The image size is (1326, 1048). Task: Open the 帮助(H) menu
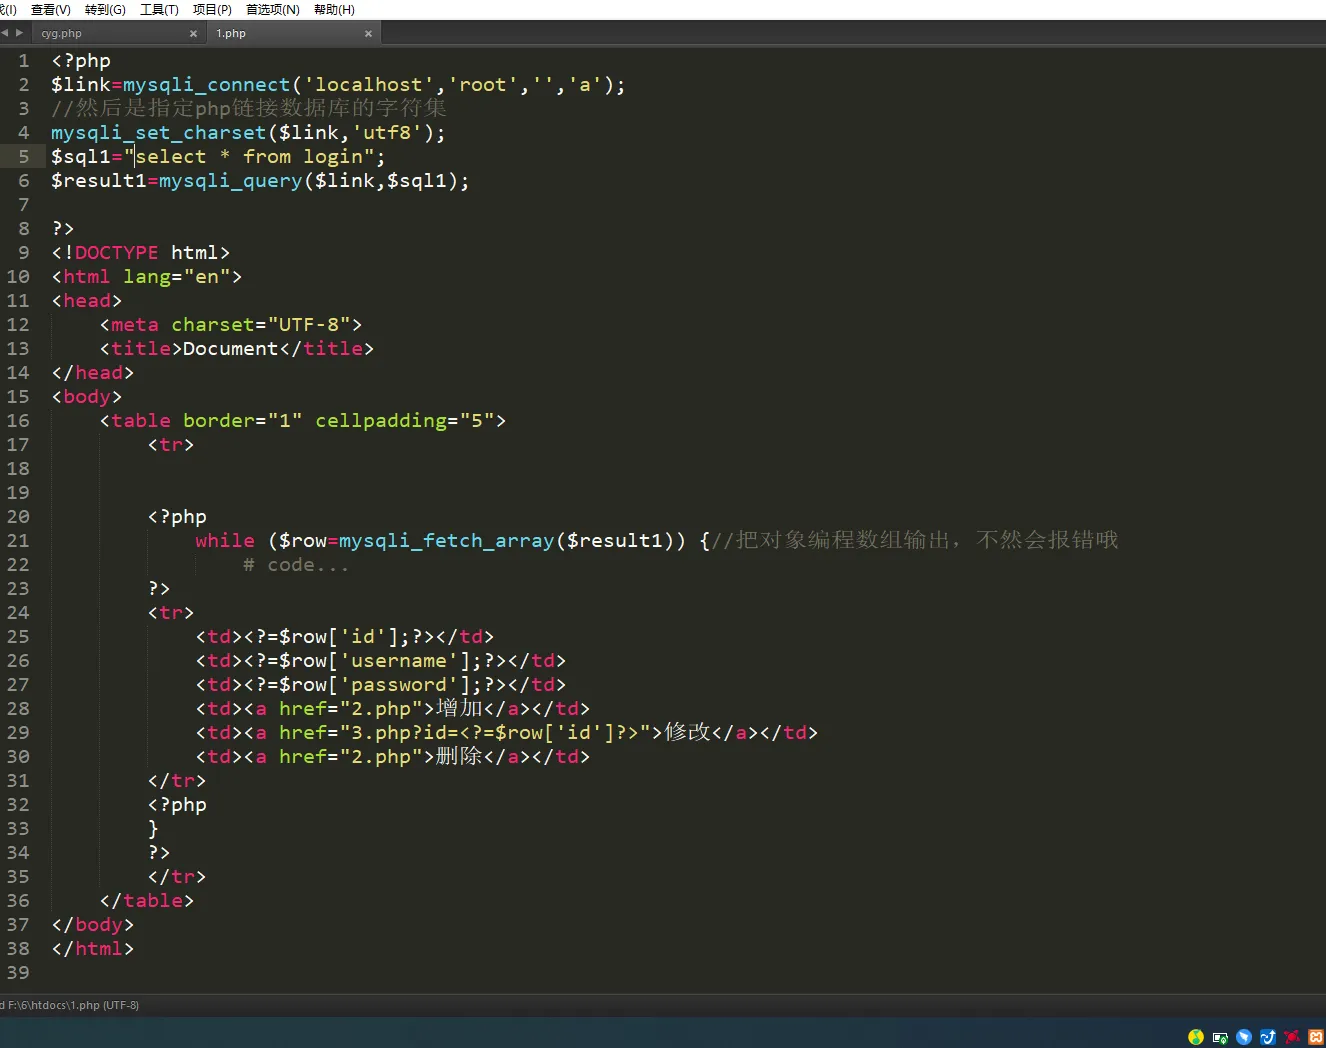click(x=334, y=9)
